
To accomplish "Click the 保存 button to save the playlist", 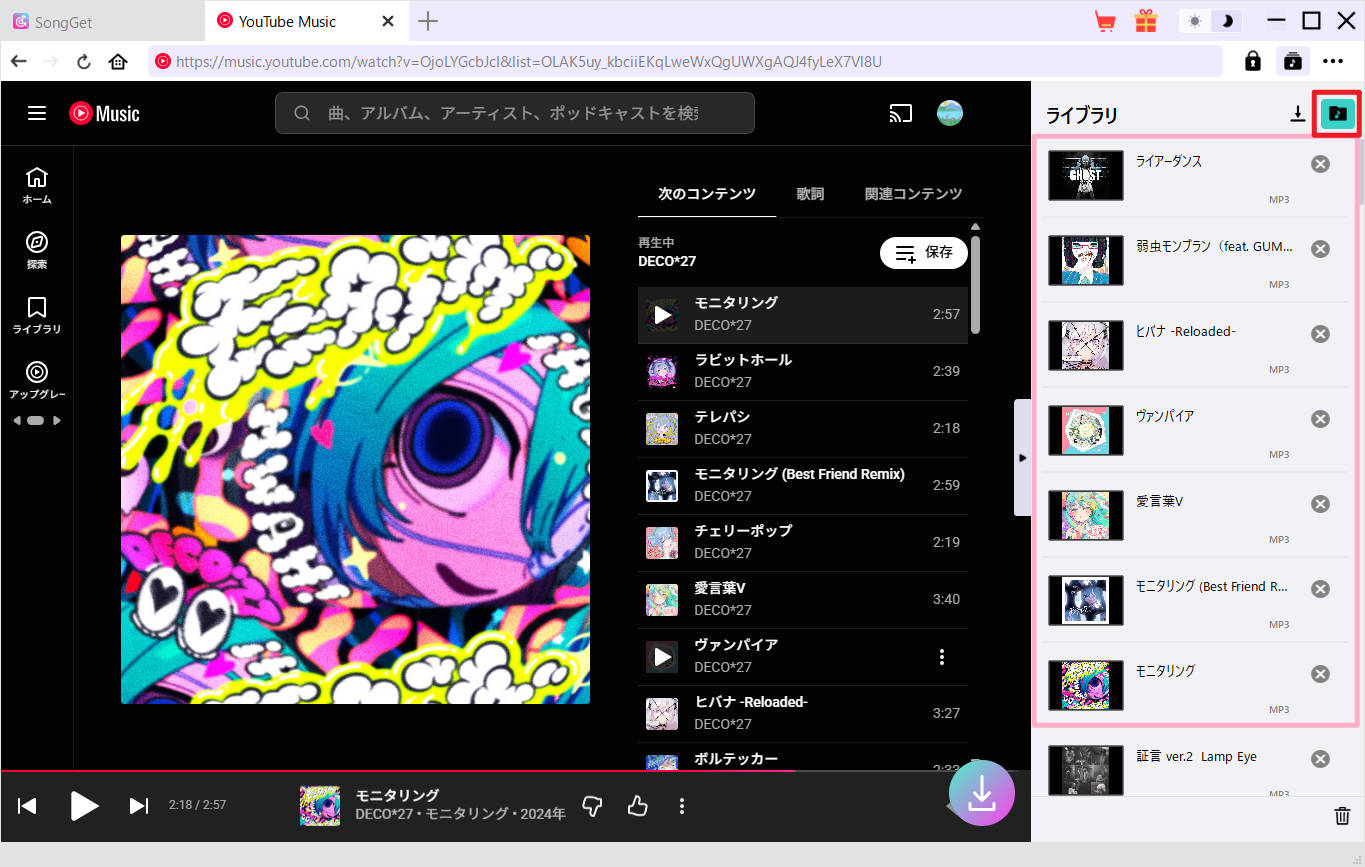I will coord(923,253).
